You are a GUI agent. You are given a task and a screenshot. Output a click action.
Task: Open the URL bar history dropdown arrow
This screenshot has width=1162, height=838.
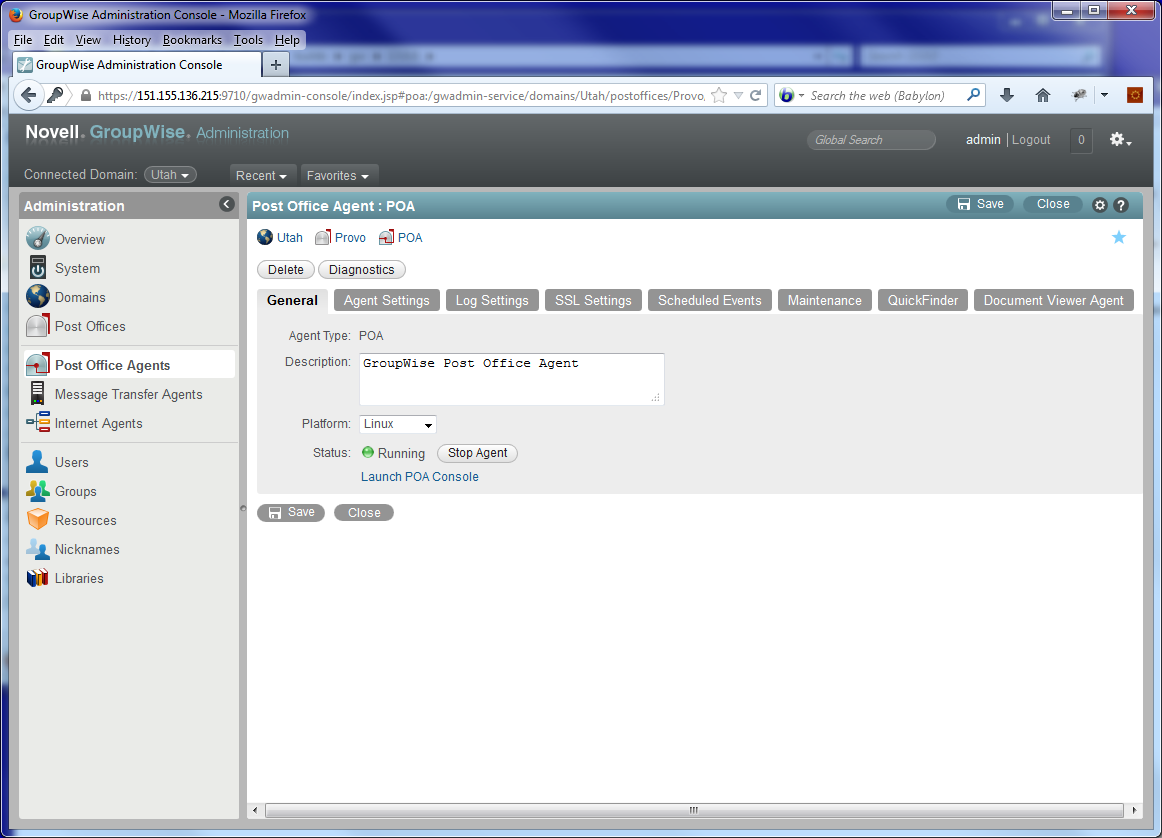point(738,96)
